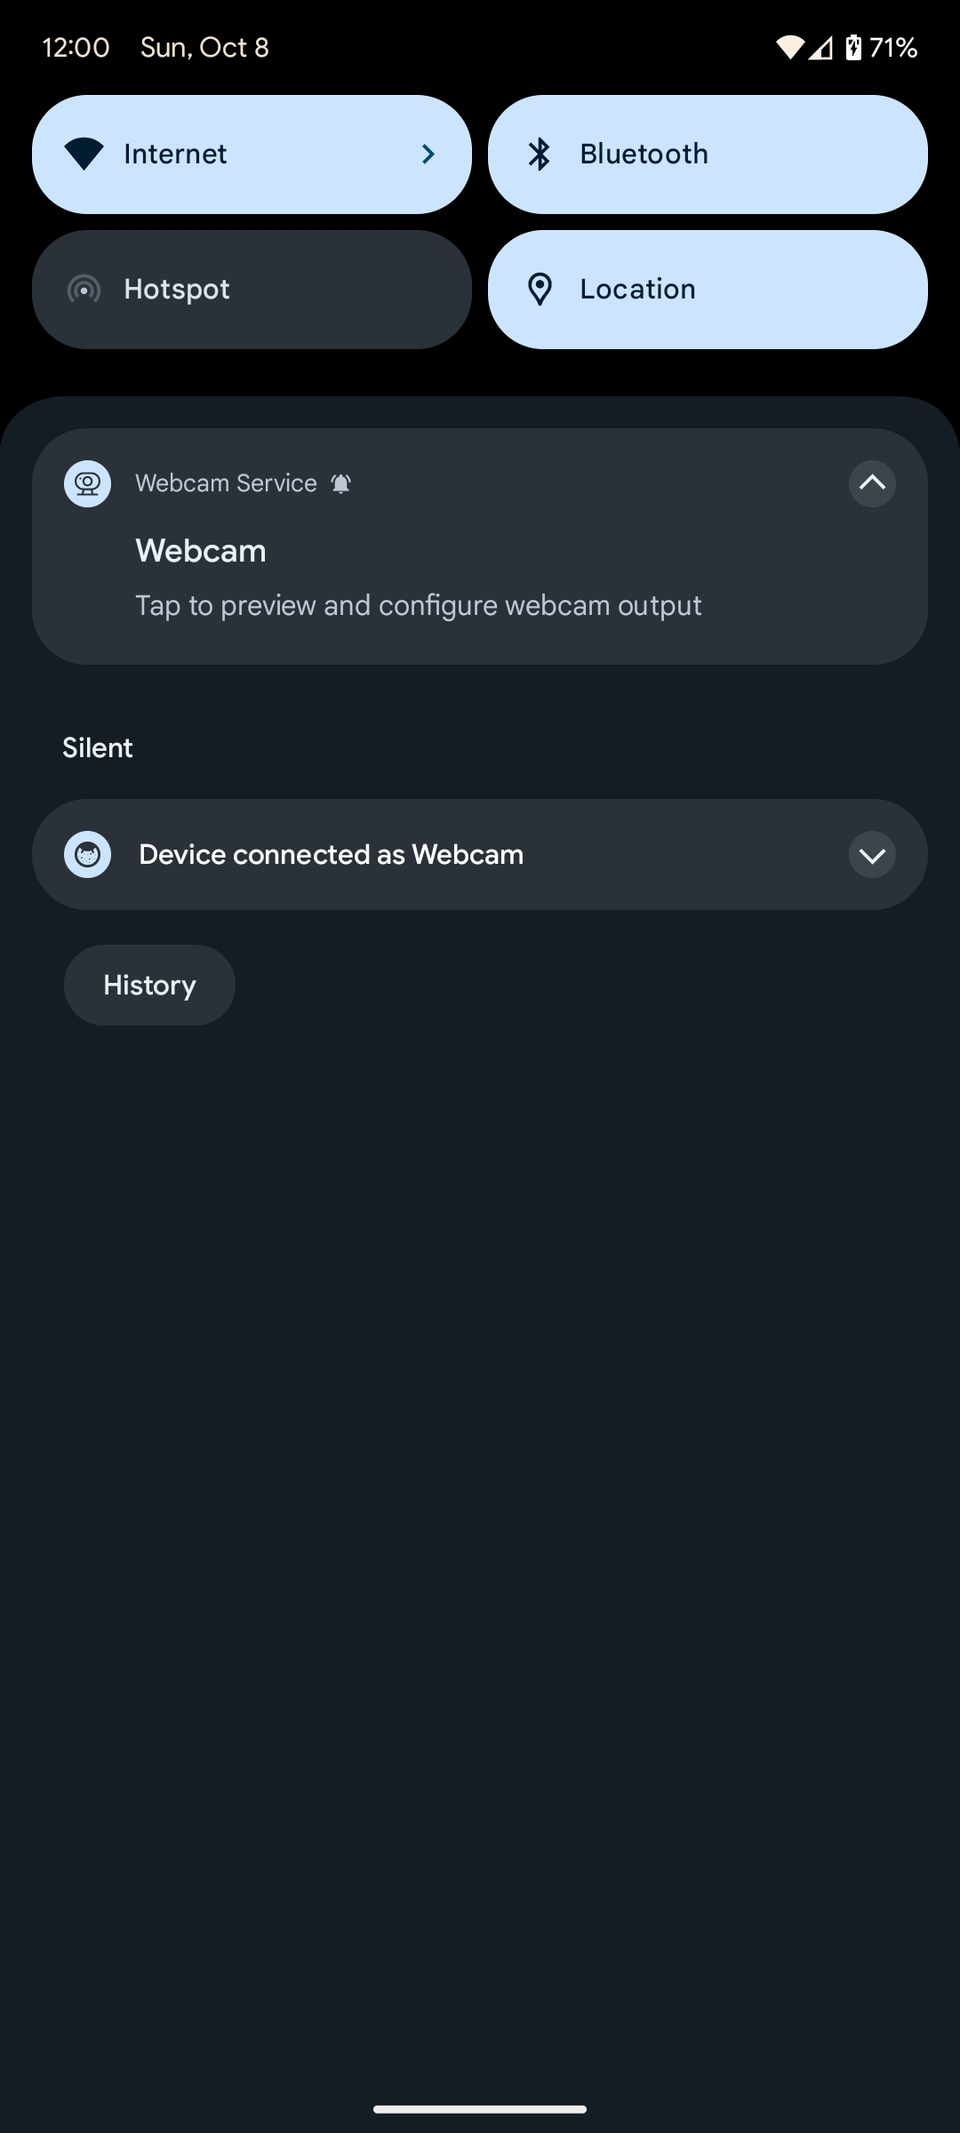Collapse the Webcam Service notification
Screen dimensions: 960x2133
pyautogui.click(x=872, y=484)
